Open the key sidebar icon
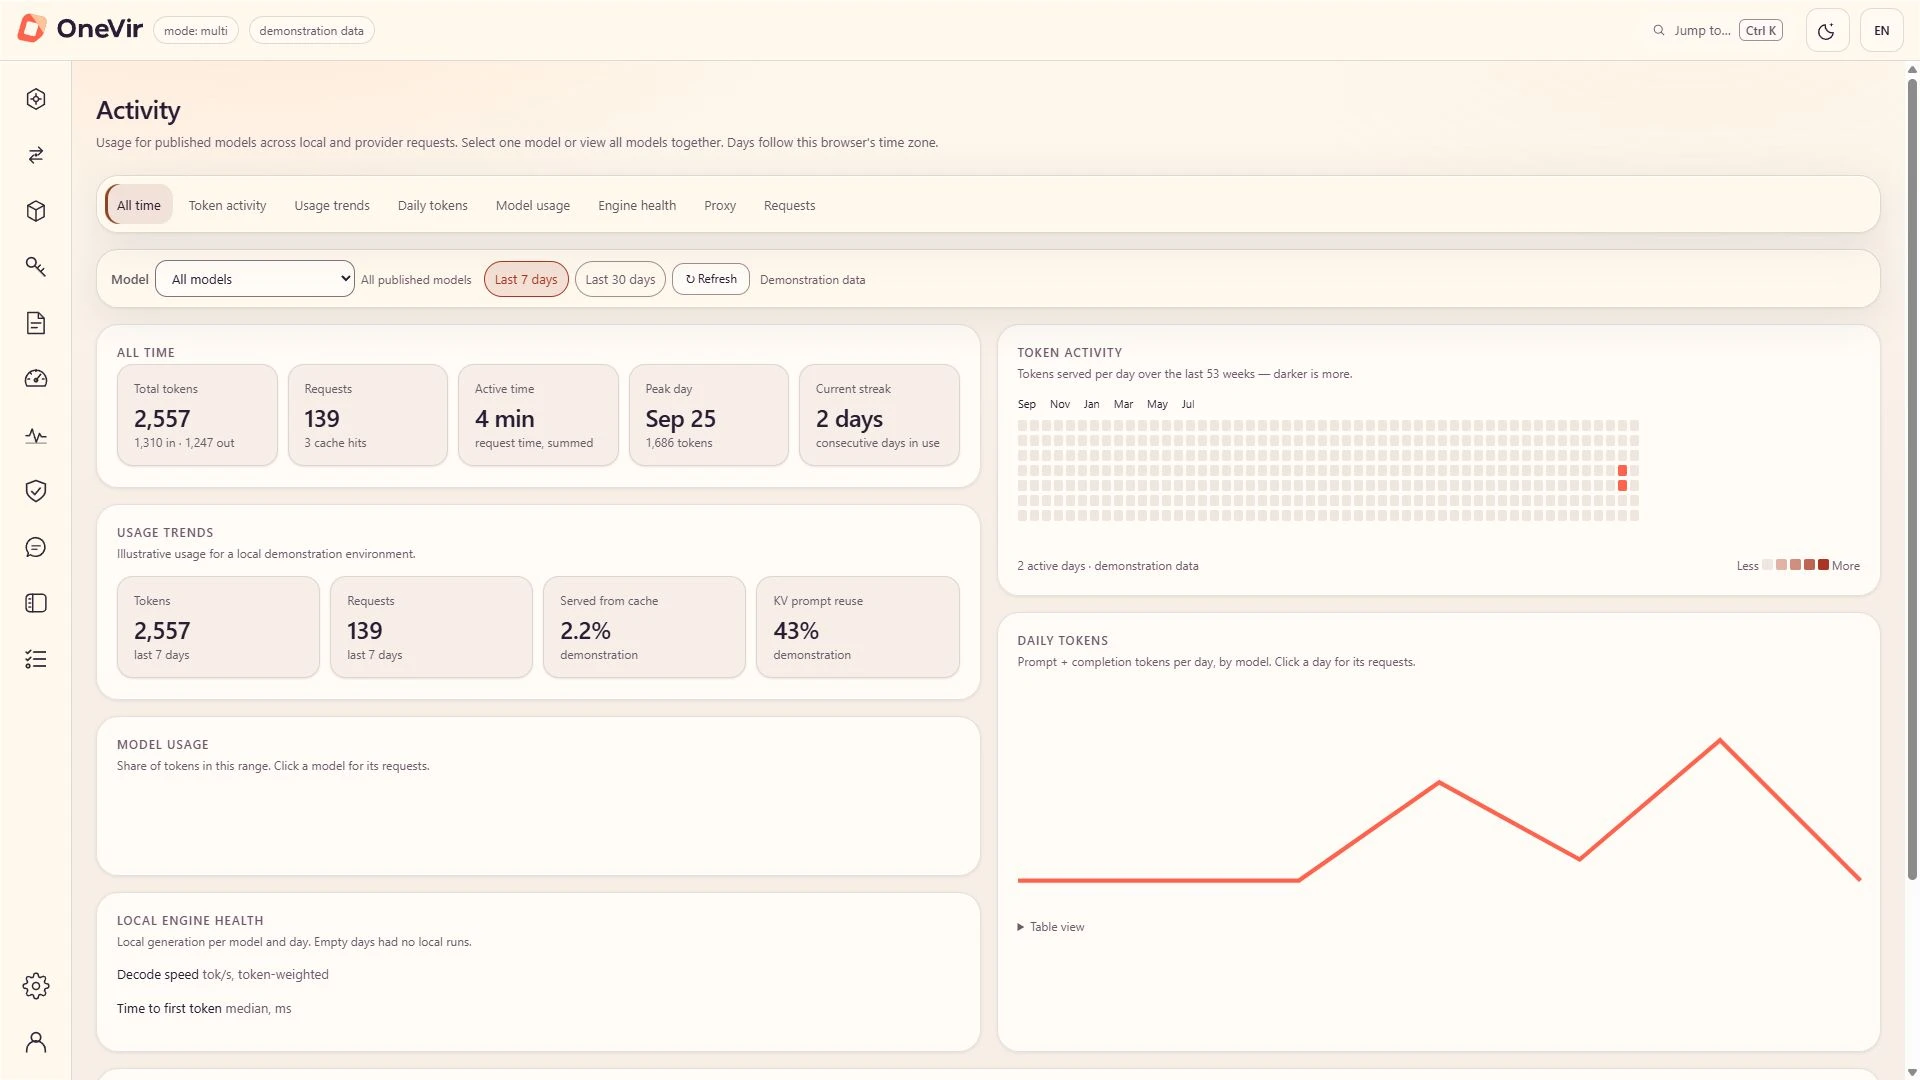Screen dimensions: 1920x1080 pyautogui.click(x=36, y=267)
